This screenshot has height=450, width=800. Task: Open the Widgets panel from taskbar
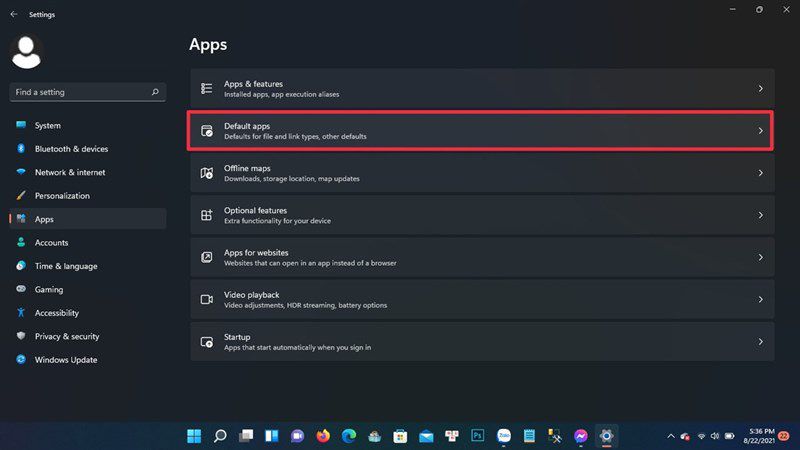point(271,436)
